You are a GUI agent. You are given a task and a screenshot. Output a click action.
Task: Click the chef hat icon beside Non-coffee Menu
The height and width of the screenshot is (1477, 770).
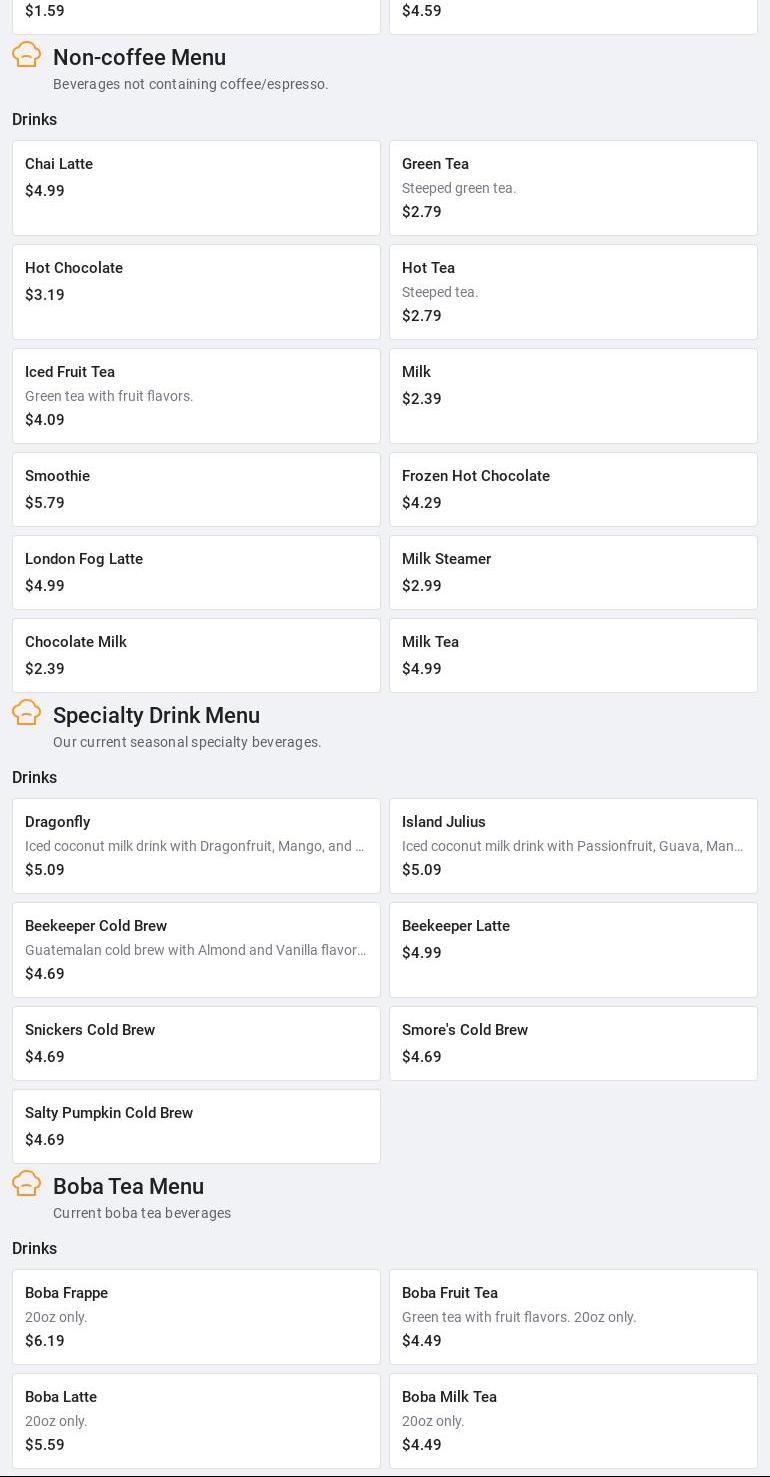(x=27, y=54)
